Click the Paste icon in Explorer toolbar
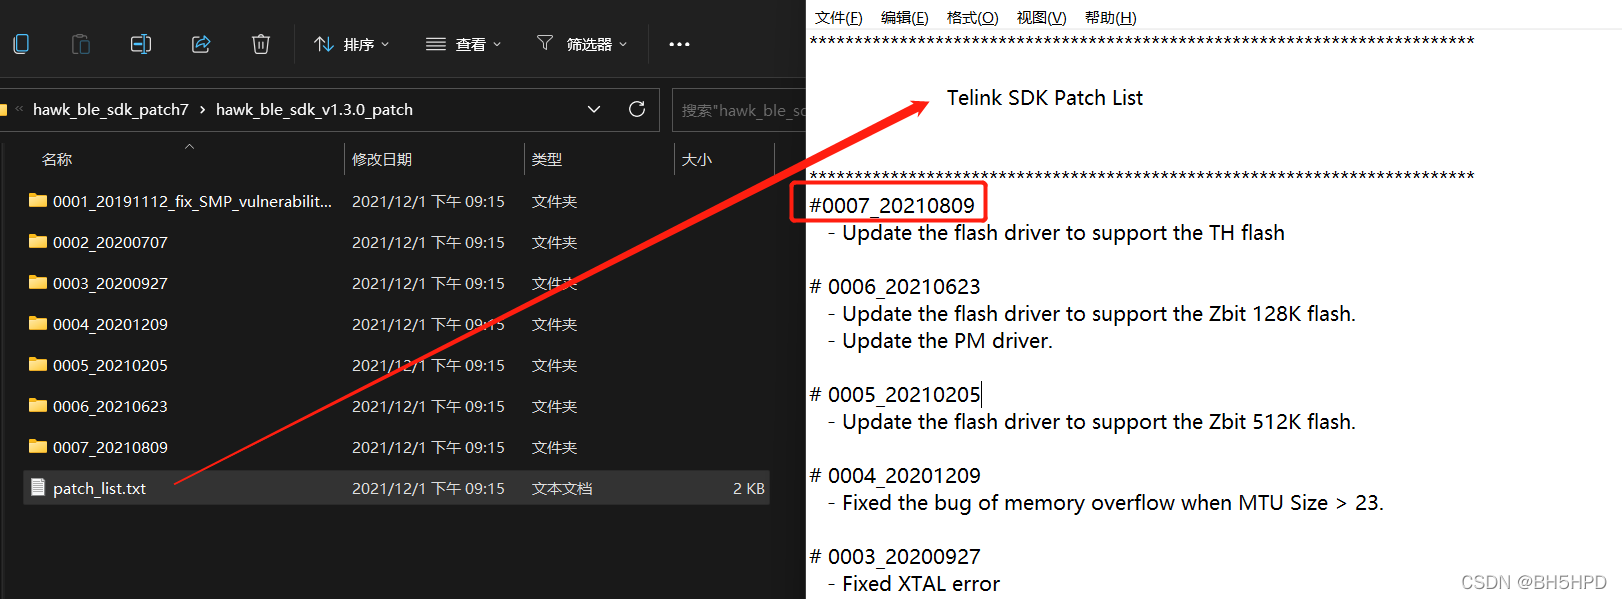This screenshot has height=599, width=1622. 81,44
